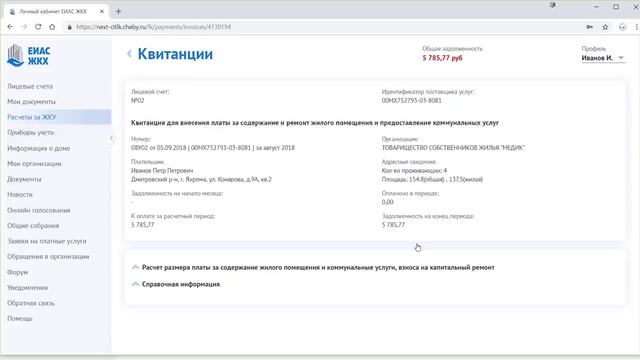Open Общие собрания in the sidebar
This screenshot has height=360, width=640.
(33, 226)
